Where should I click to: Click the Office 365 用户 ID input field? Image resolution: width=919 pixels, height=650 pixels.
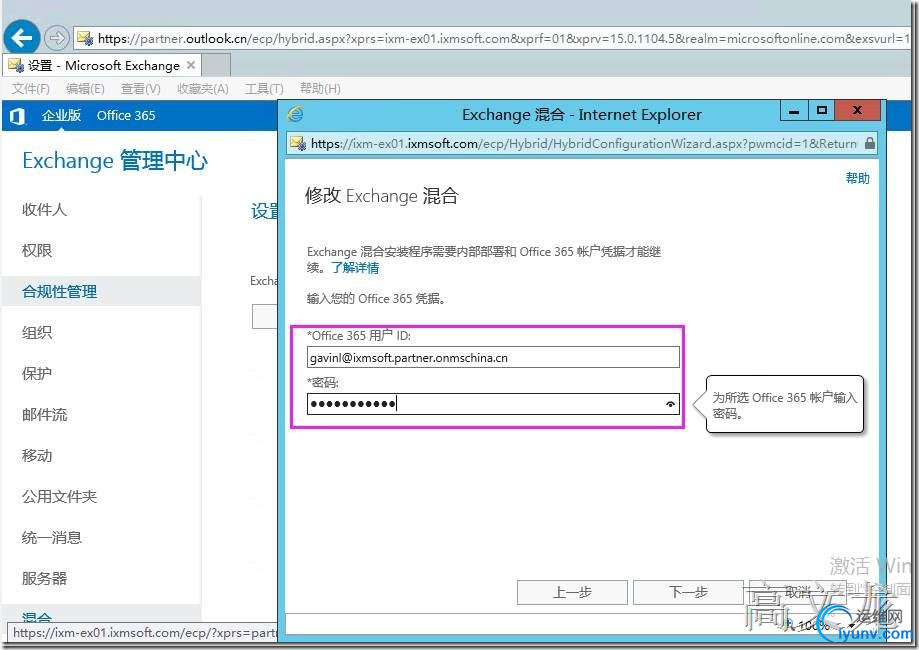point(493,358)
